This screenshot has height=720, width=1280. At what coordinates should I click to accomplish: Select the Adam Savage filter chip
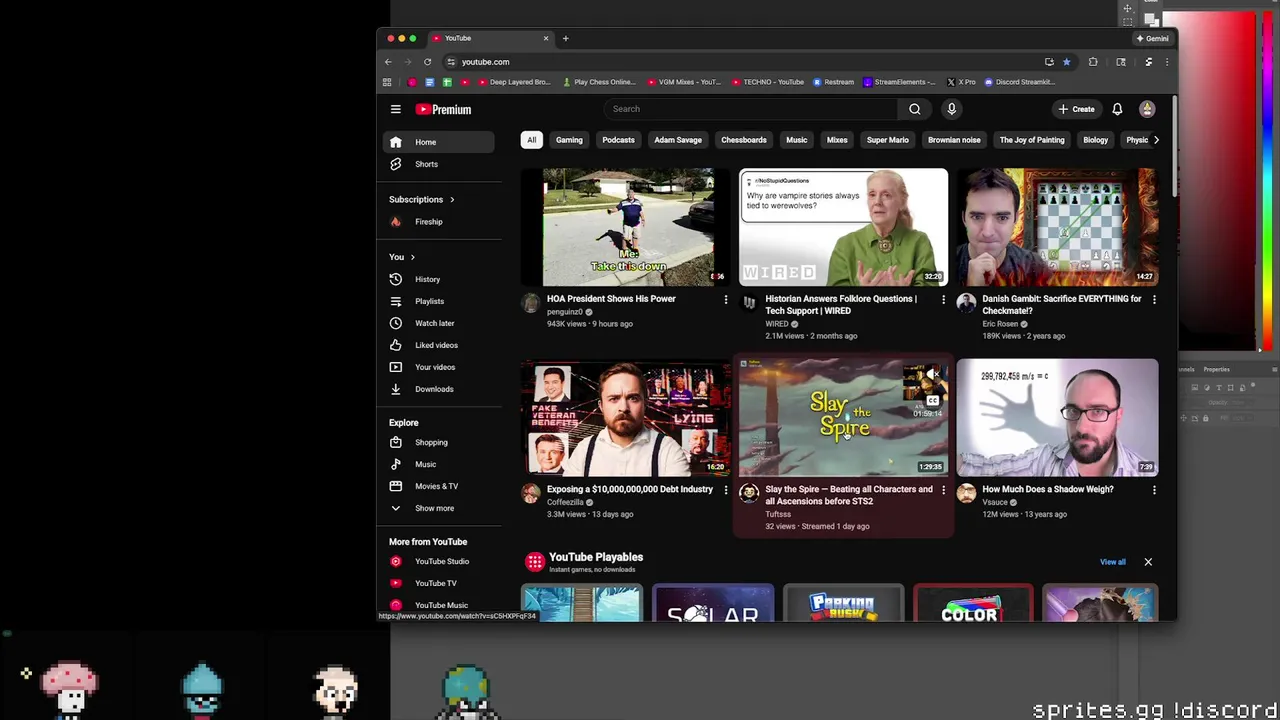coord(678,140)
